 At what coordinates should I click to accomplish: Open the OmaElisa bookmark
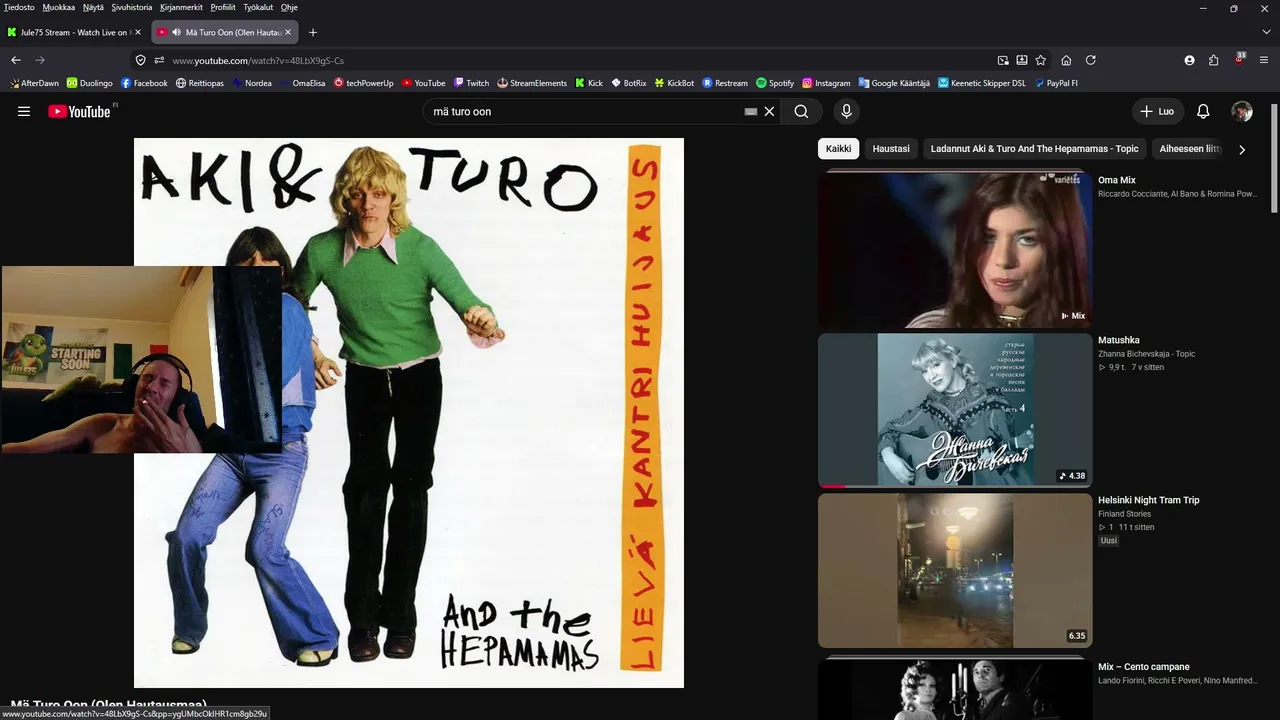point(303,83)
